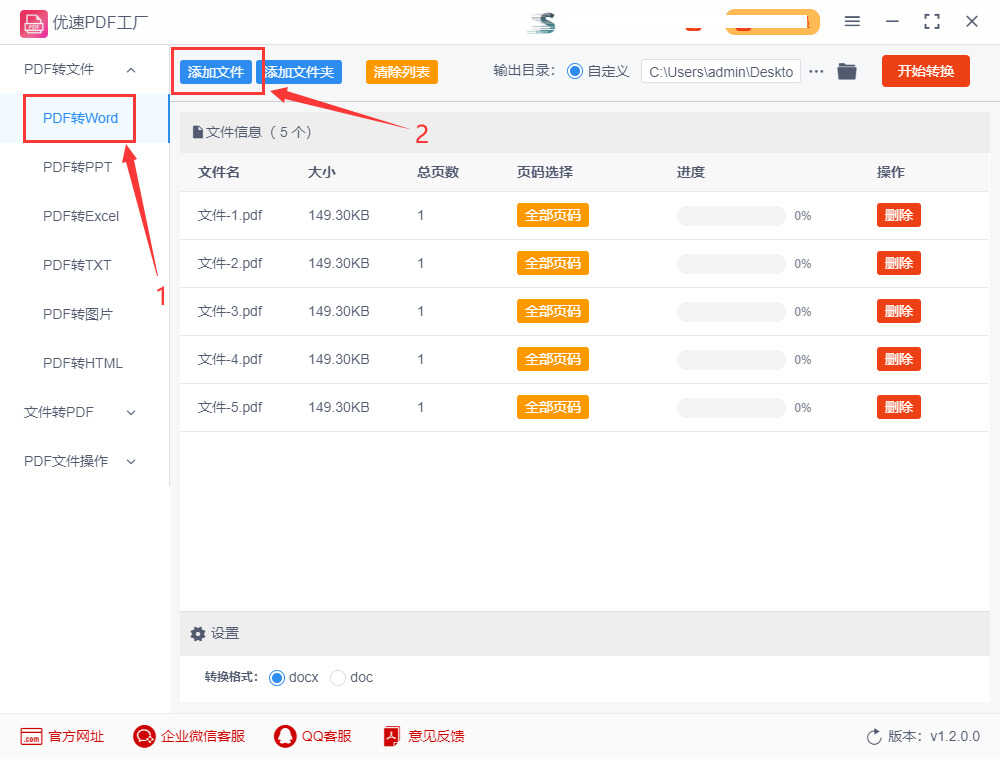Viewport: 1000px width, 760px height.
Task: Select docx conversion format
Action: 277,677
